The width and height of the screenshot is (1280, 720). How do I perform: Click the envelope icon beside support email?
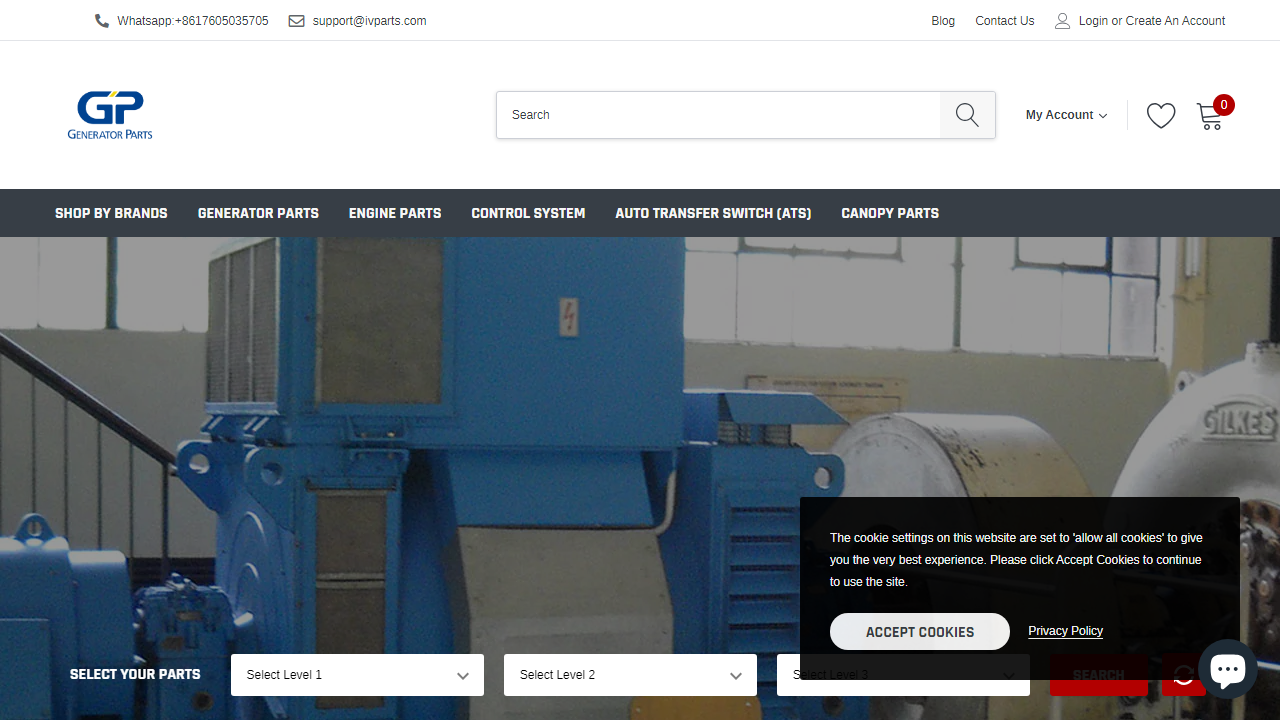(x=297, y=21)
